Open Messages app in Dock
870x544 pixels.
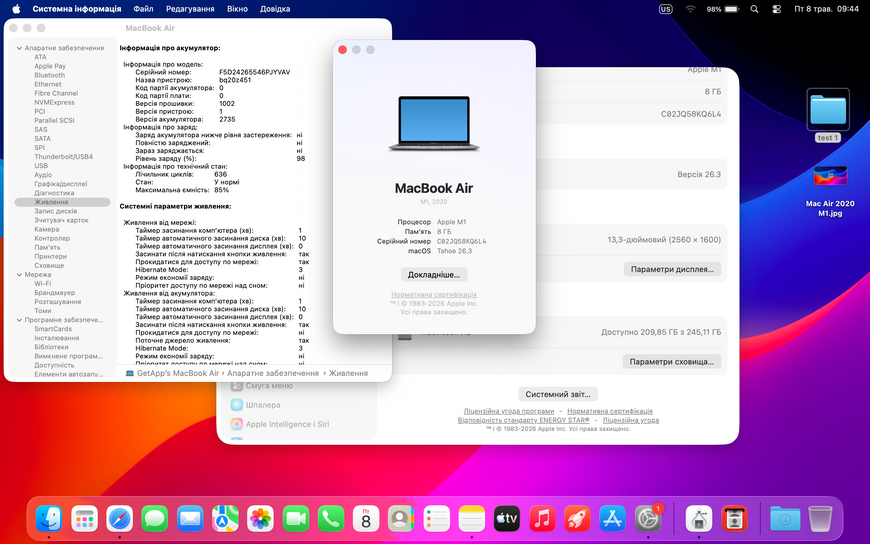155,519
